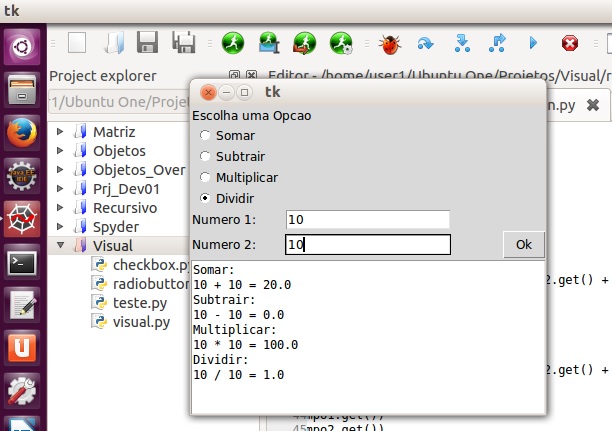Close the open .py editor tab
The height and width of the screenshot is (431, 612).
(x=593, y=104)
